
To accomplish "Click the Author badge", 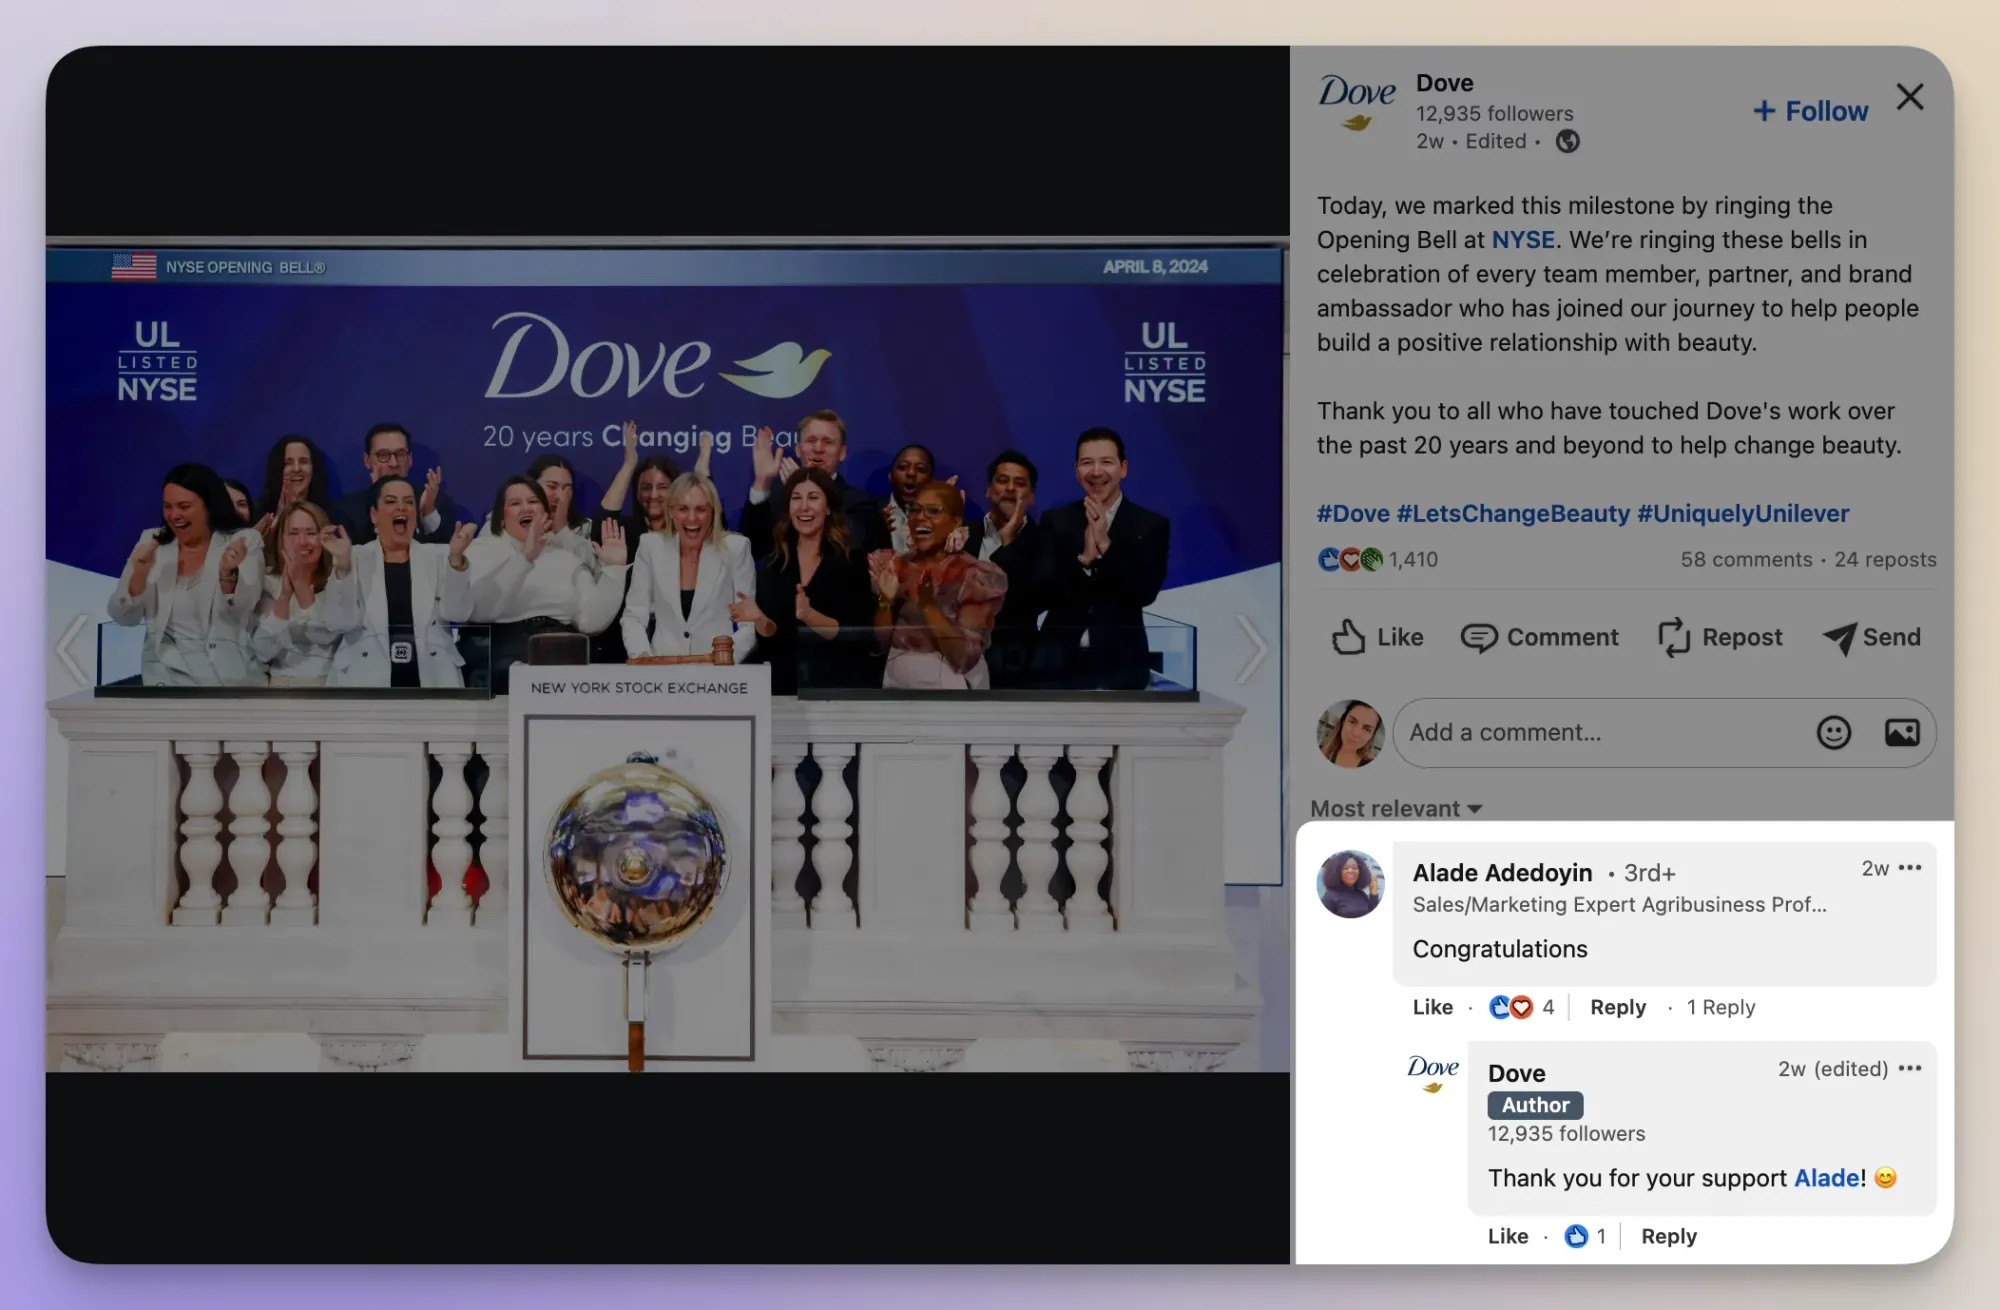I will (1535, 1105).
